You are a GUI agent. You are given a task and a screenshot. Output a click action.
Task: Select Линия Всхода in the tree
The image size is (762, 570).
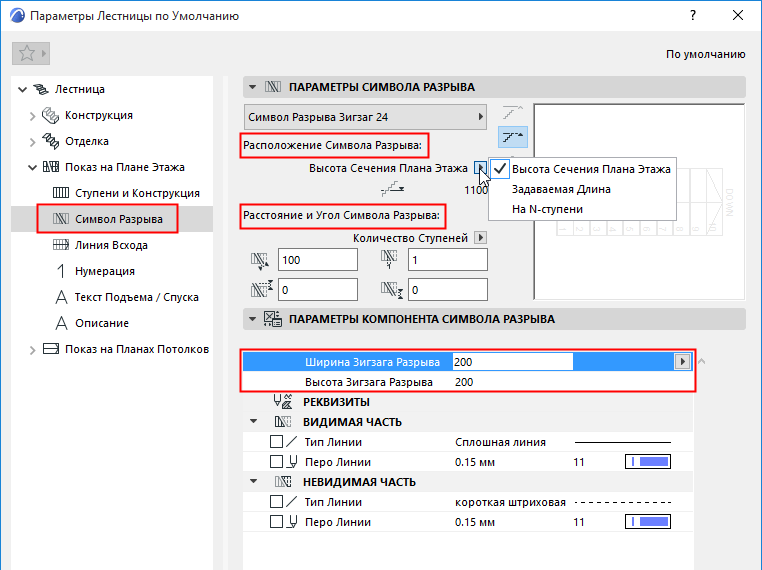point(111,245)
